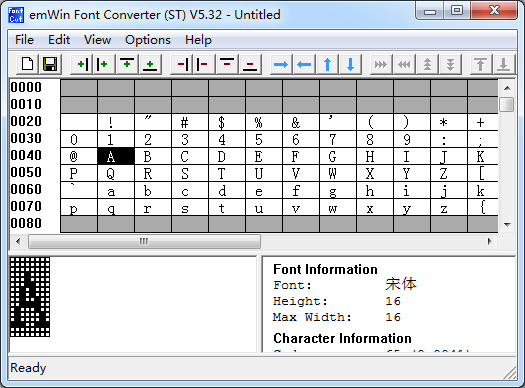
Task: Open the View menu
Action: tap(97, 40)
